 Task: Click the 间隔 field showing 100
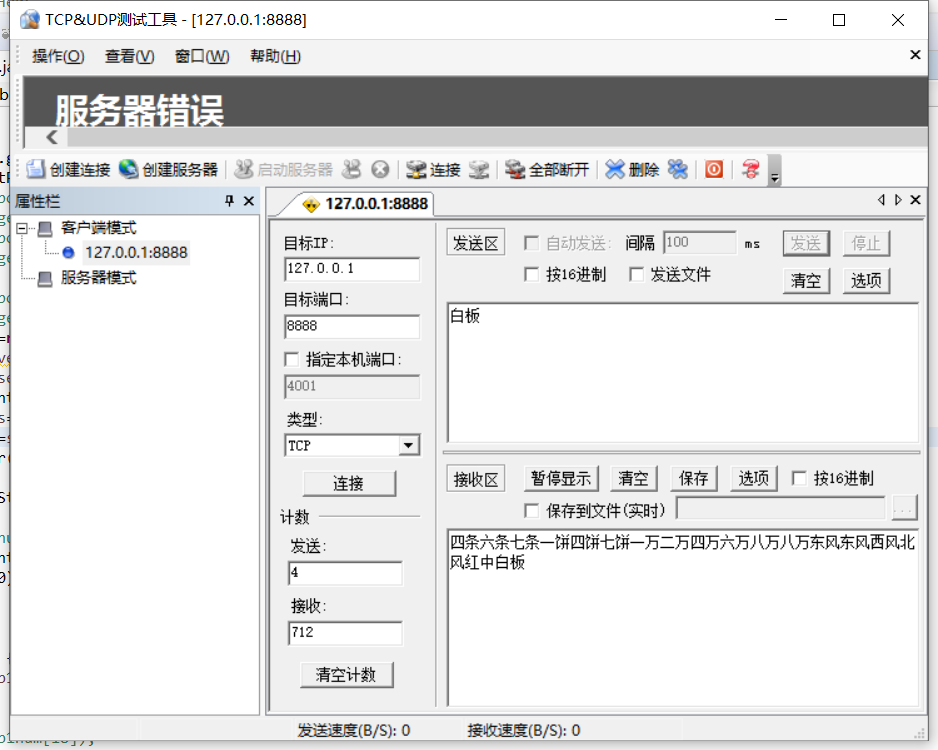[x=700, y=243]
